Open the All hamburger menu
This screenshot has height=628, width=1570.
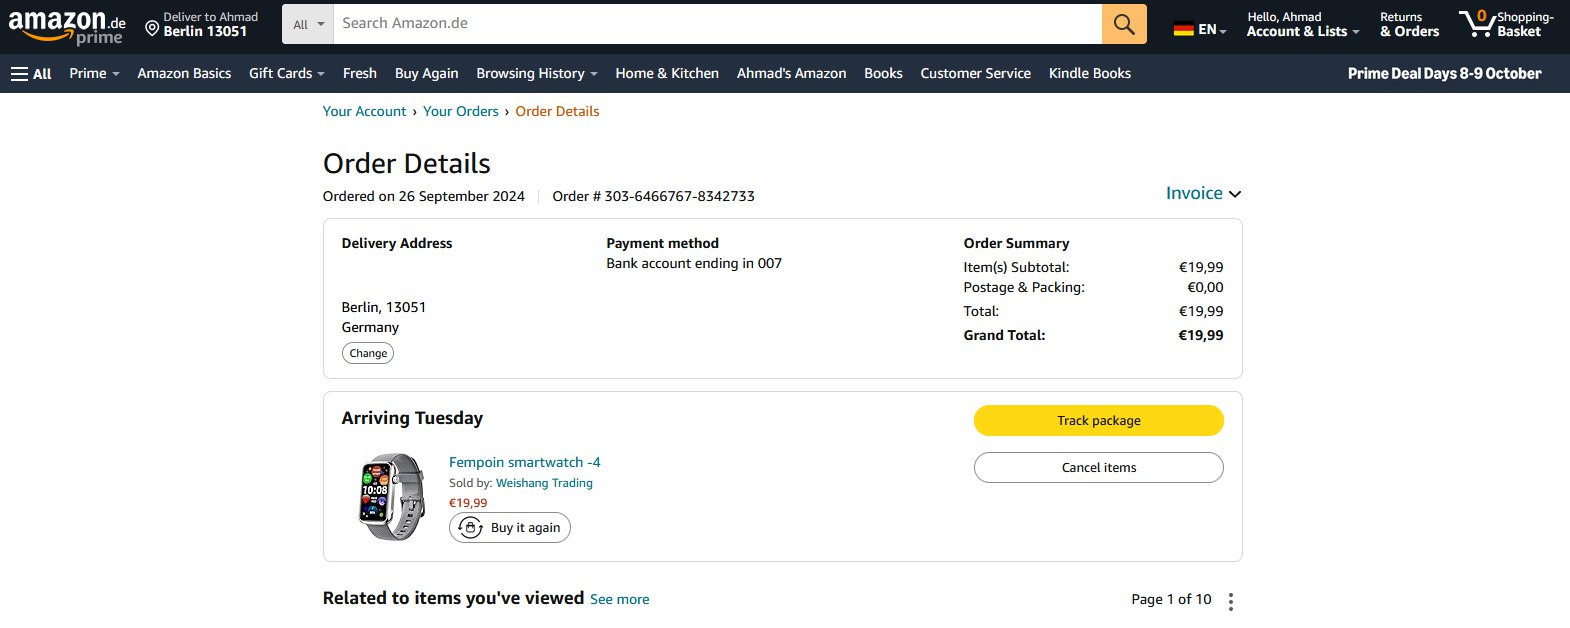click(31, 73)
